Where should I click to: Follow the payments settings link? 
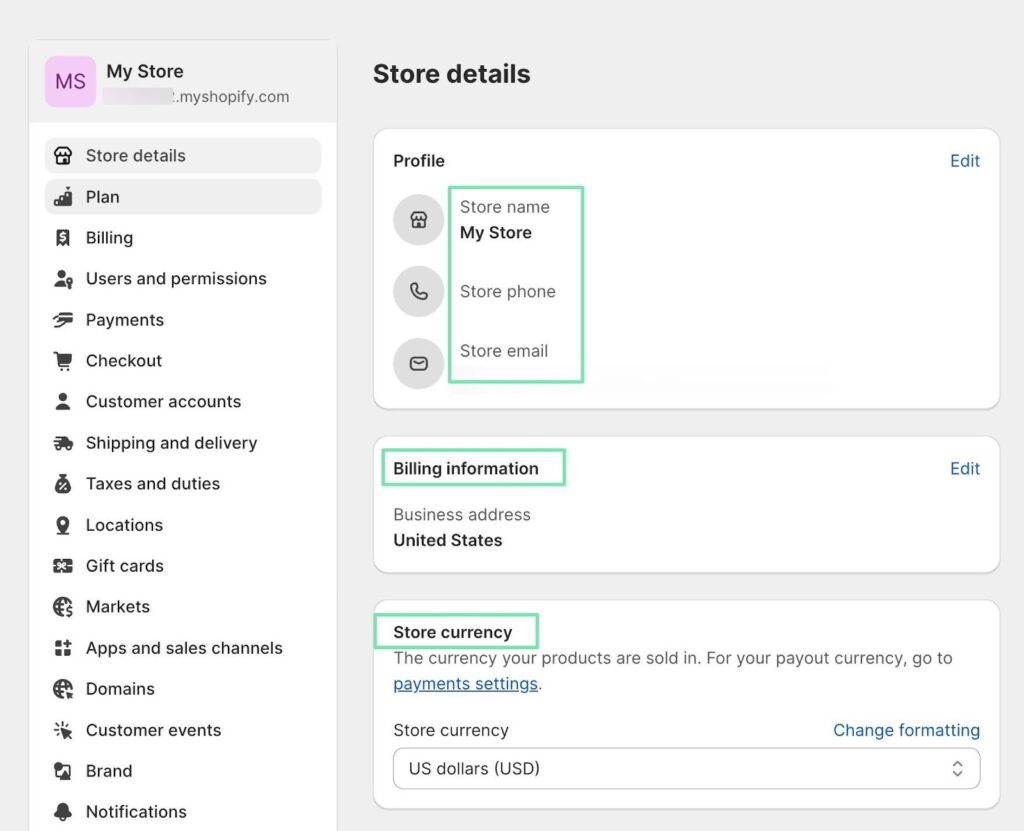coord(465,684)
